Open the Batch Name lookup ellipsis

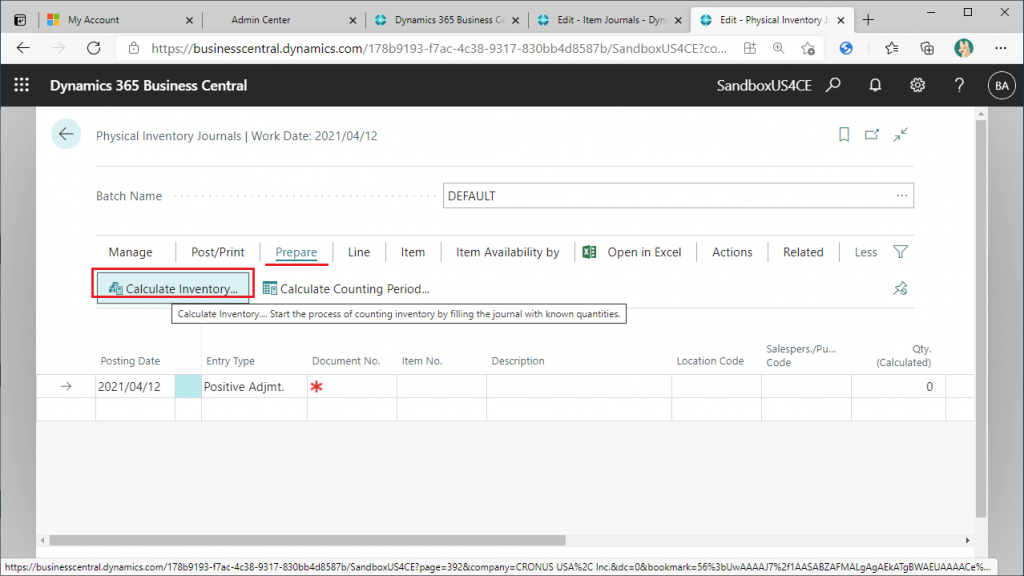pos(902,195)
